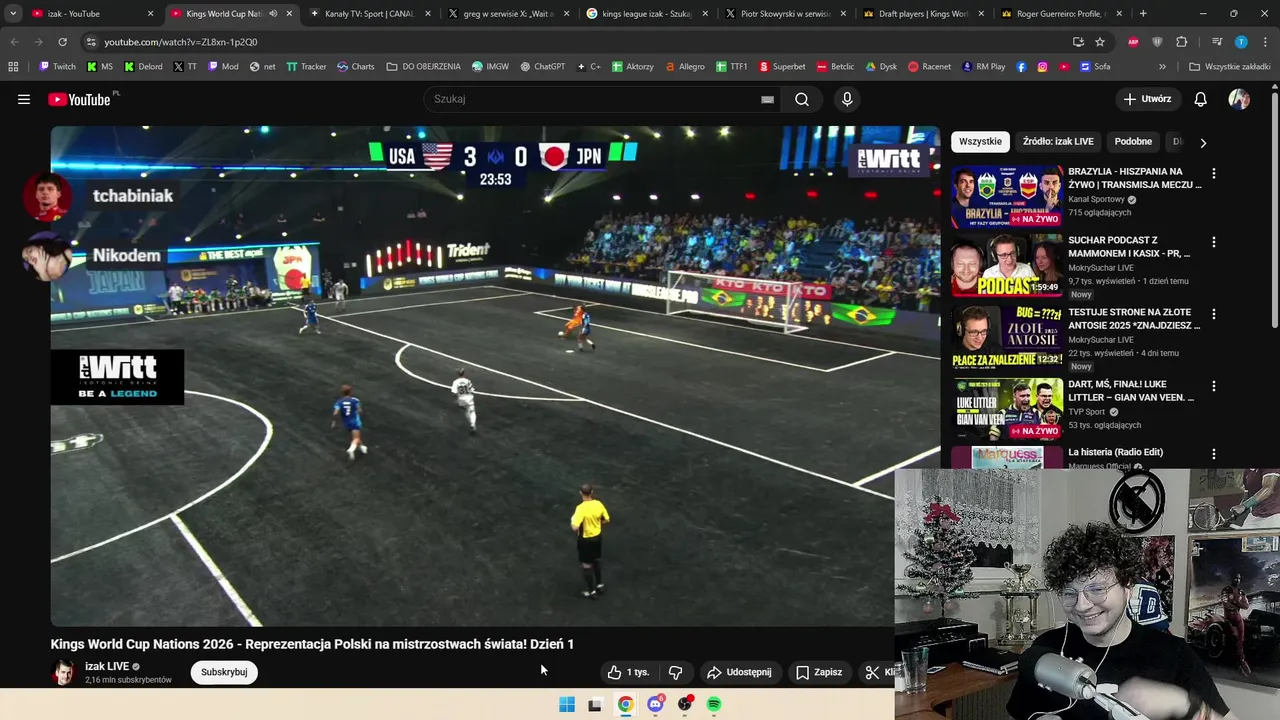Screen dimensions: 1280x720
Task: Open the DO OBEJRZENIA bookmarks folder
Action: 423,67
